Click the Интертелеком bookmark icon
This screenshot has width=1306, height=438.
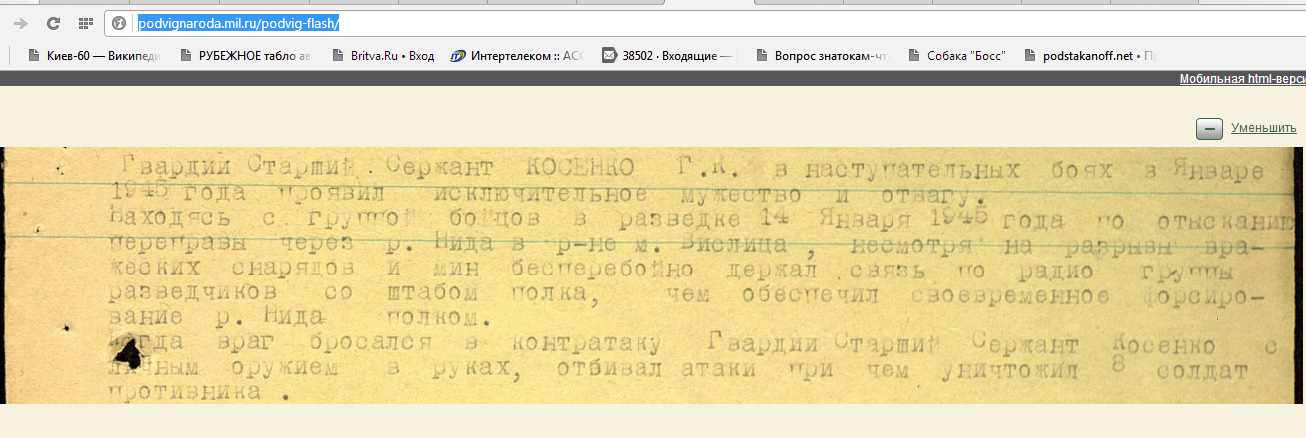point(458,56)
